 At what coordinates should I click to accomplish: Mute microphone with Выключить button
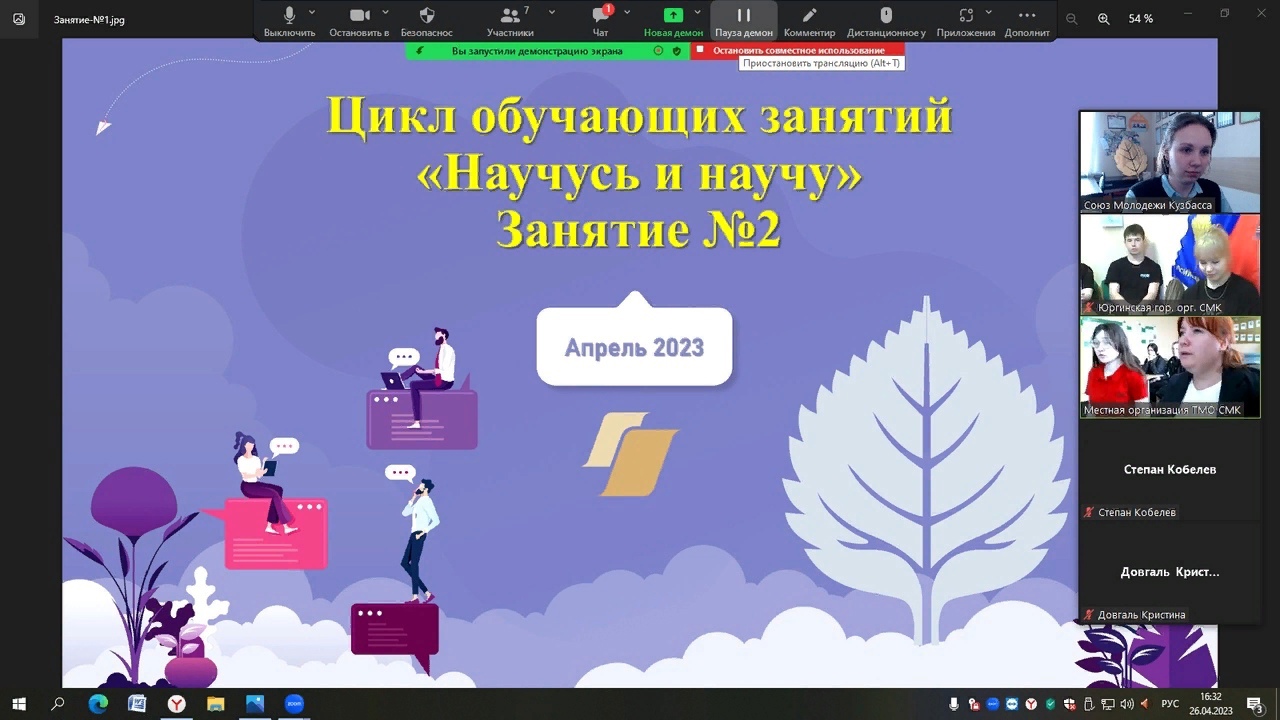(289, 22)
